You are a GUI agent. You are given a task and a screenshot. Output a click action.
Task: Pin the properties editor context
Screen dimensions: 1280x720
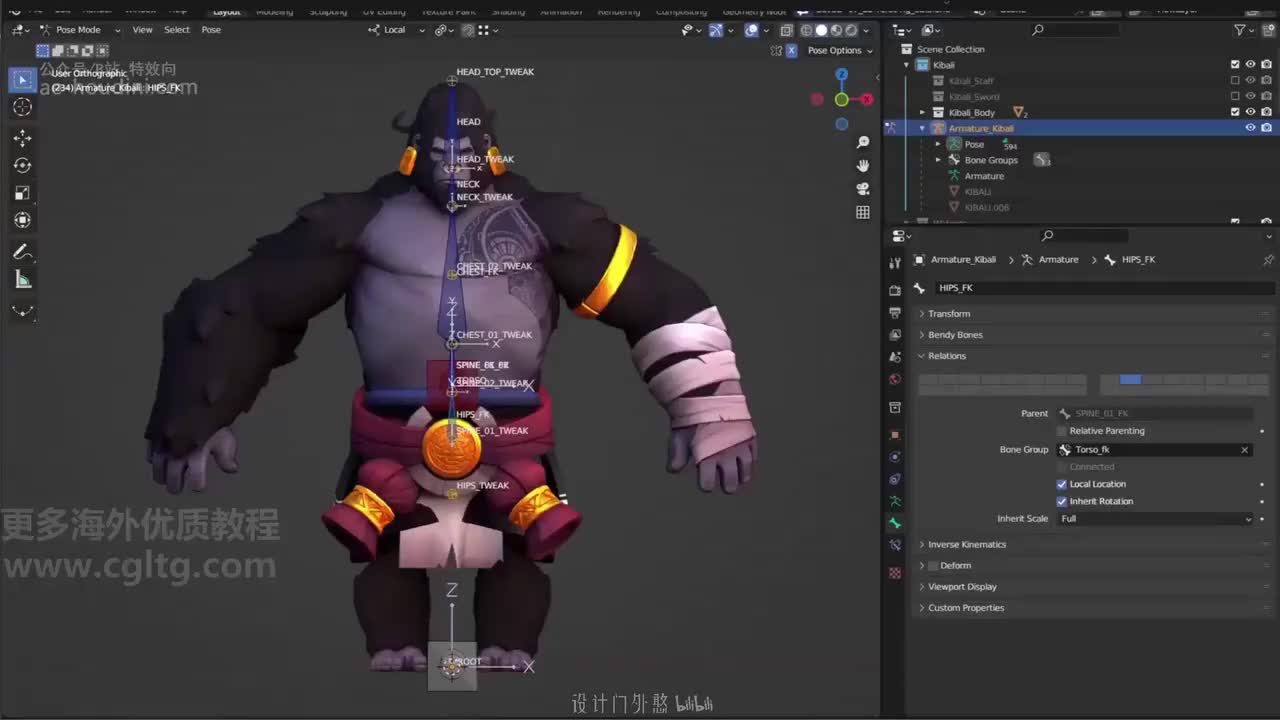pyautogui.click(x=1268, y=259)
